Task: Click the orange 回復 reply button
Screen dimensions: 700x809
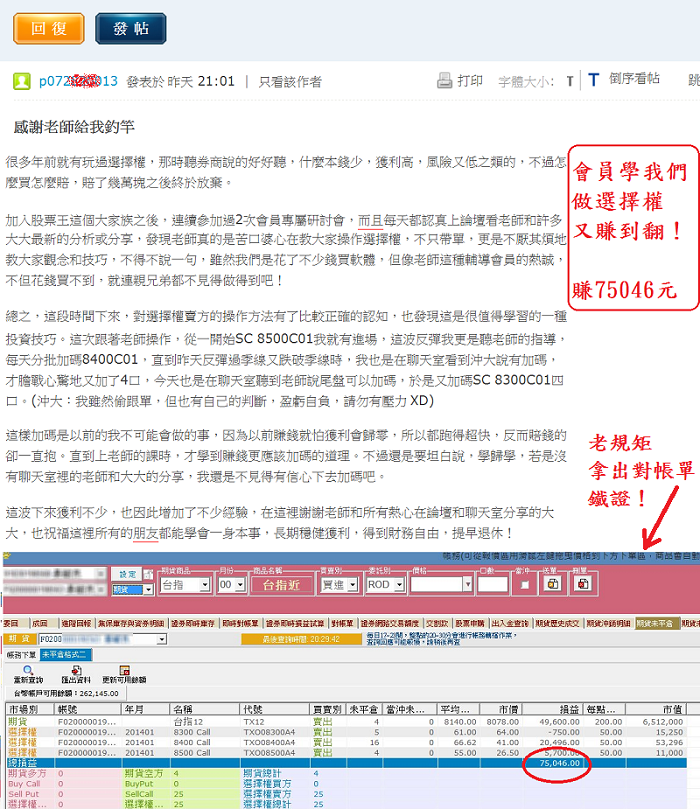Action: 49,28
